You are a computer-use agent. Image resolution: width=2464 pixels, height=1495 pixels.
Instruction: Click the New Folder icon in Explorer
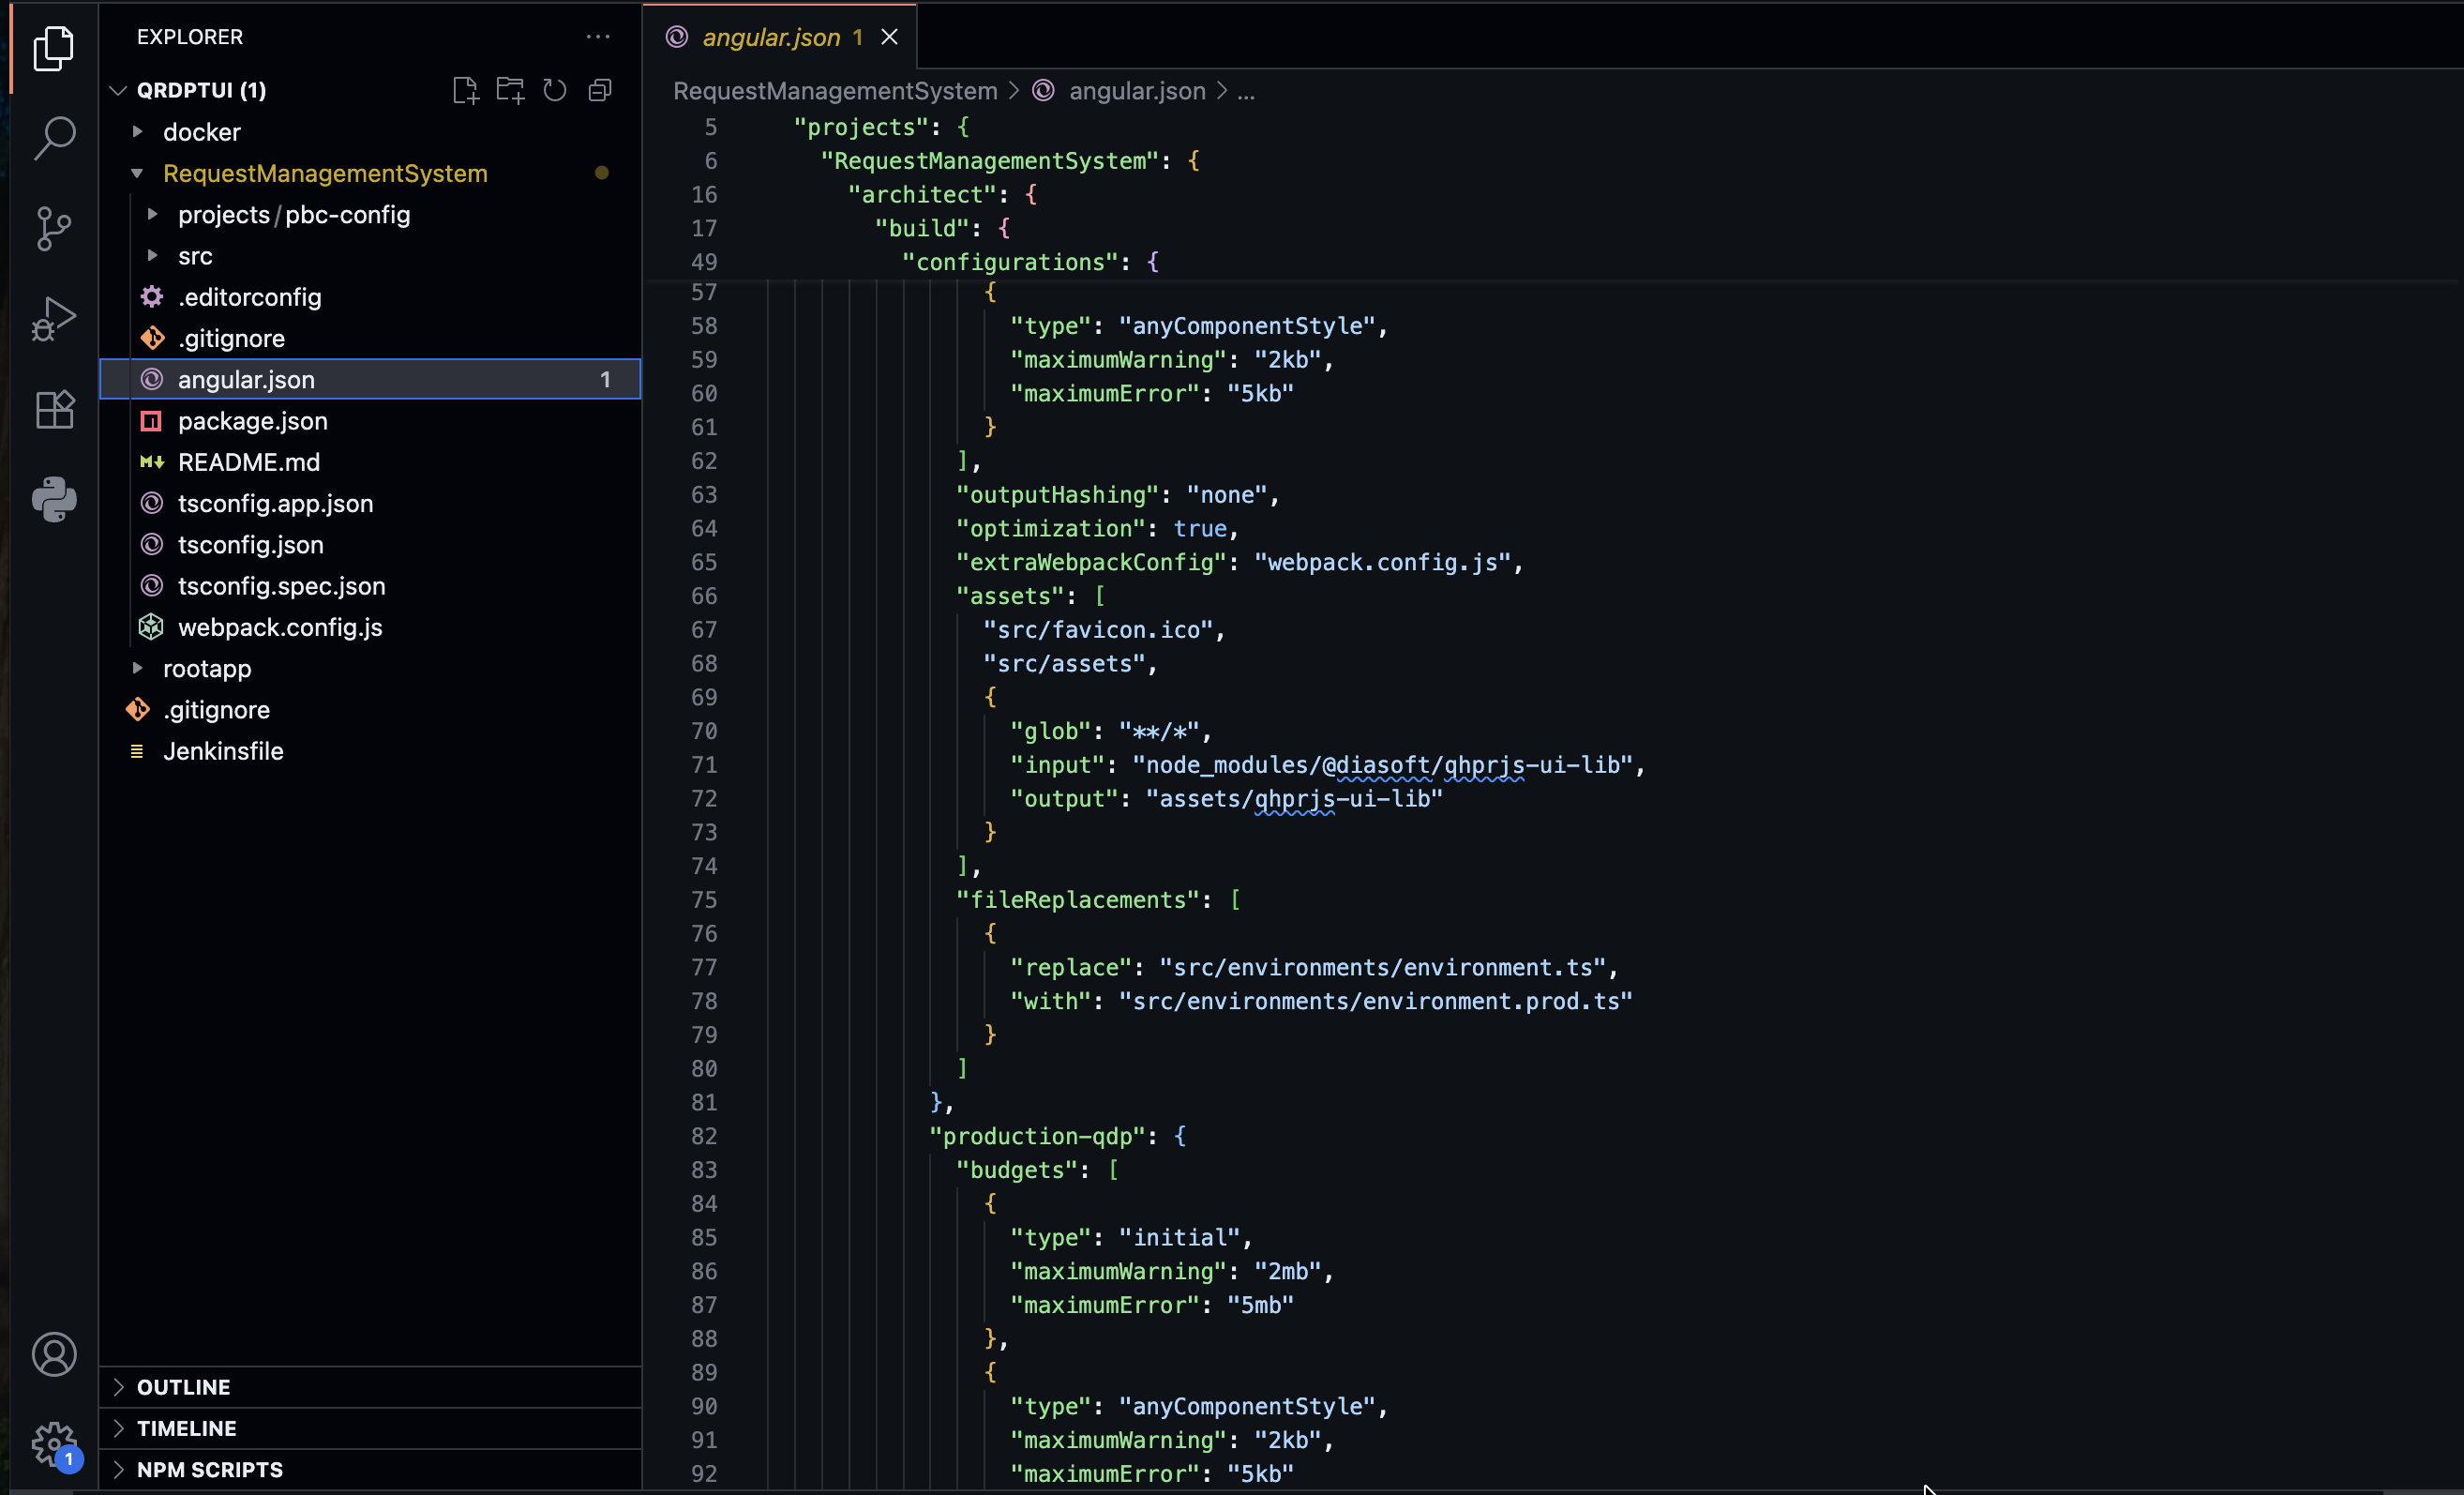(510, 91)
